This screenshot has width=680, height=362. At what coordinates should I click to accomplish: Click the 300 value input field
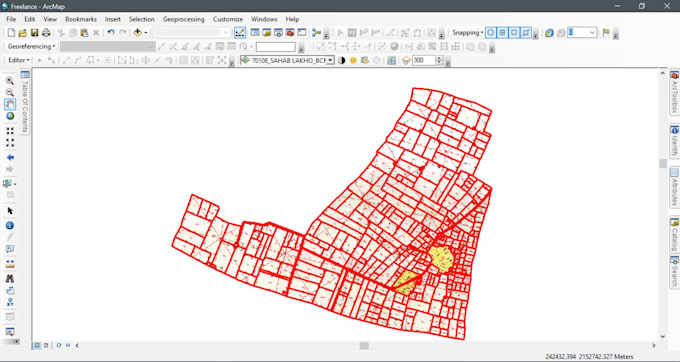pos(423,60)
